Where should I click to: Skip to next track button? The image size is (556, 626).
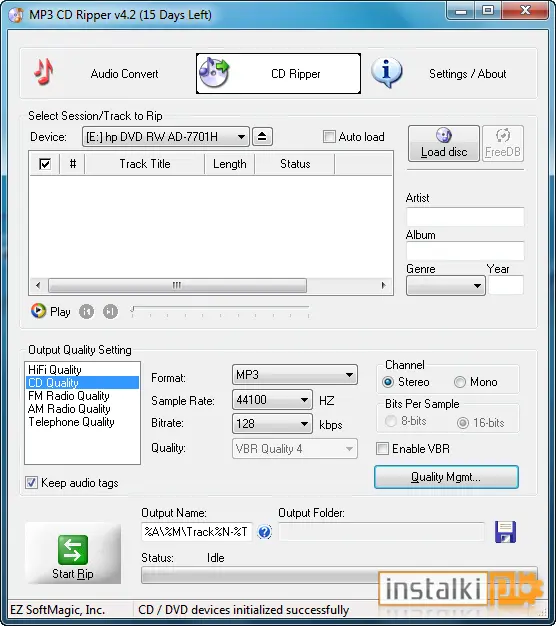(x=111, y=311)
